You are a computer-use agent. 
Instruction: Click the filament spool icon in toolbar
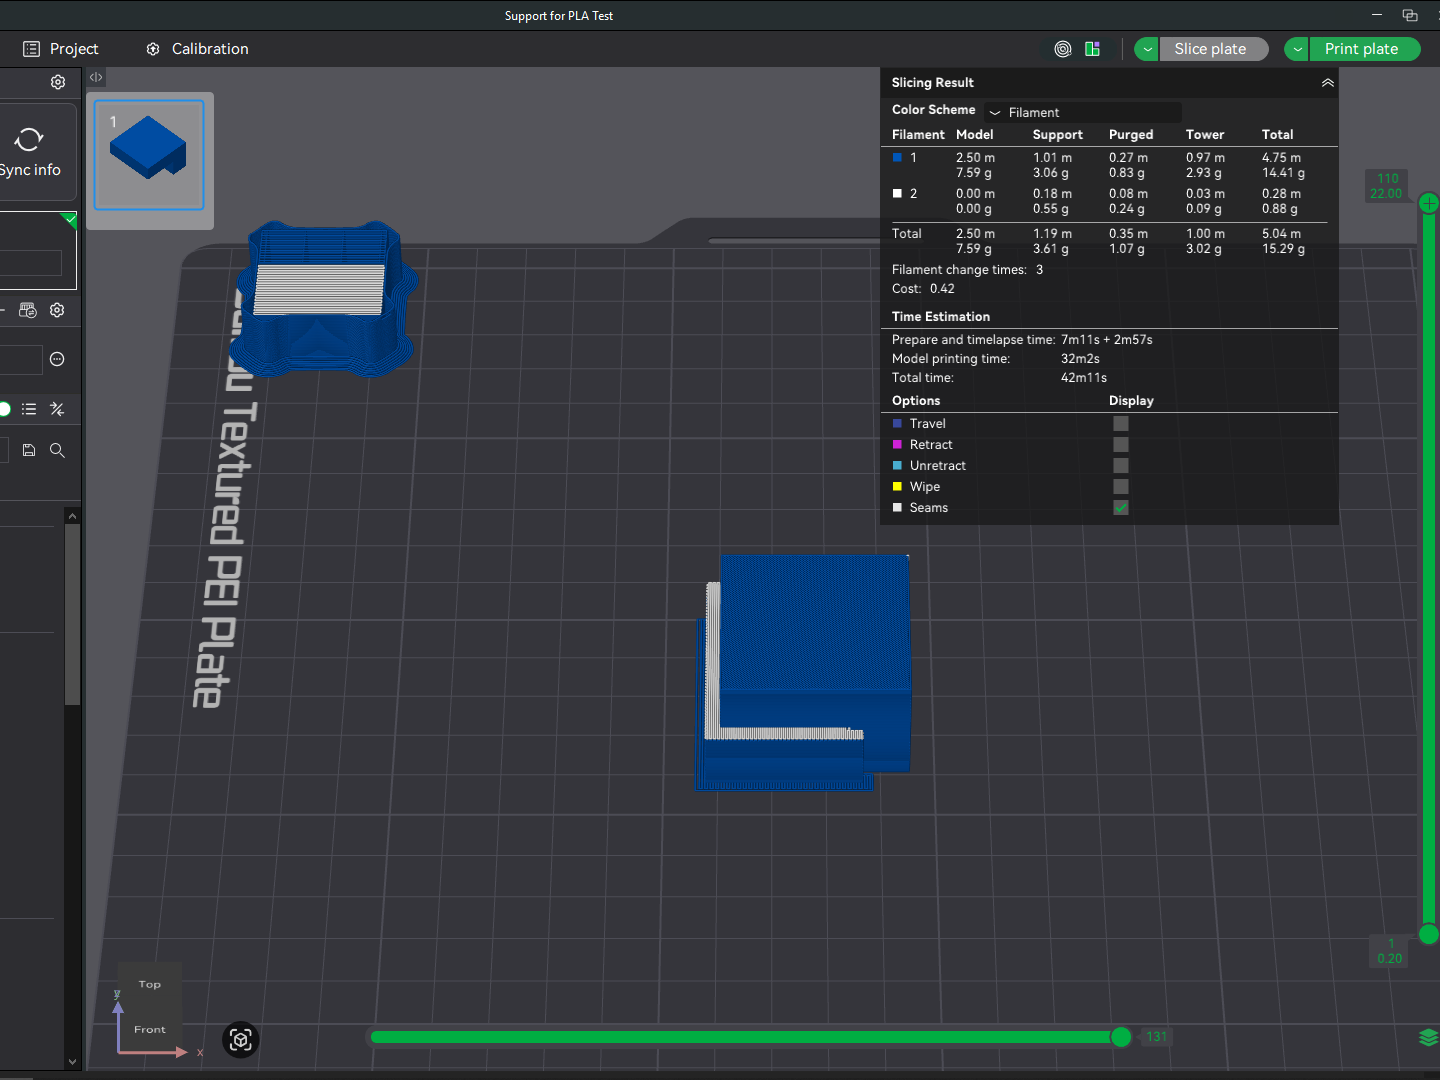coord(1063,49)
